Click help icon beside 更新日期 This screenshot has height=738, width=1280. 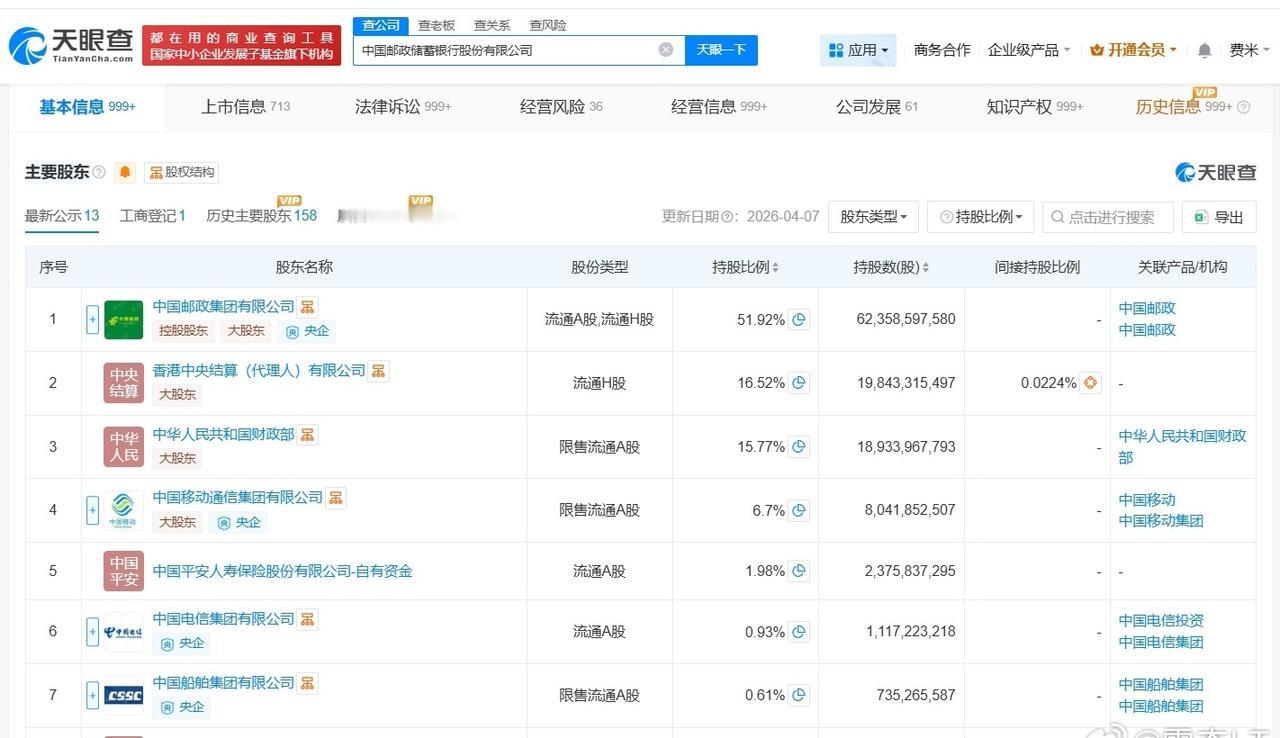point(727,217)
